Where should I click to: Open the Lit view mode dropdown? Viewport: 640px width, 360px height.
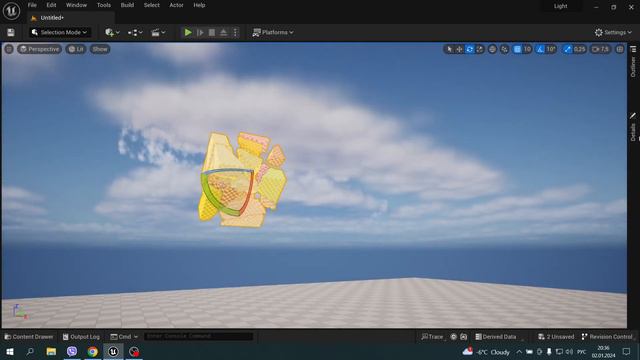(x=76, y=49)
